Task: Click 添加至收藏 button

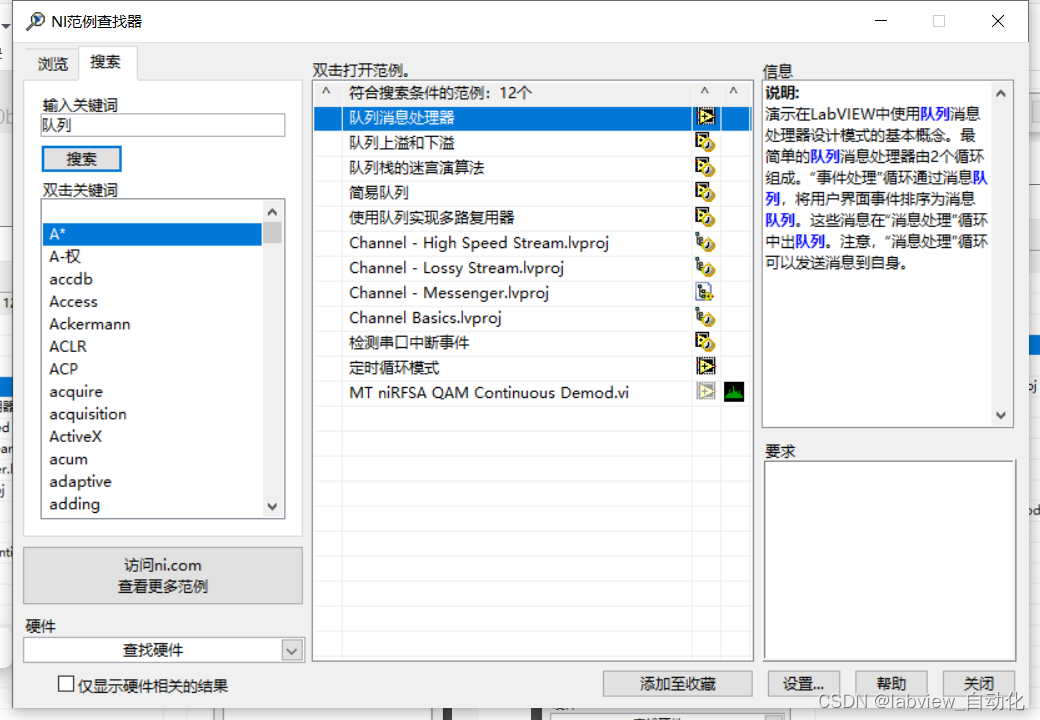Action: pos(677,684)
